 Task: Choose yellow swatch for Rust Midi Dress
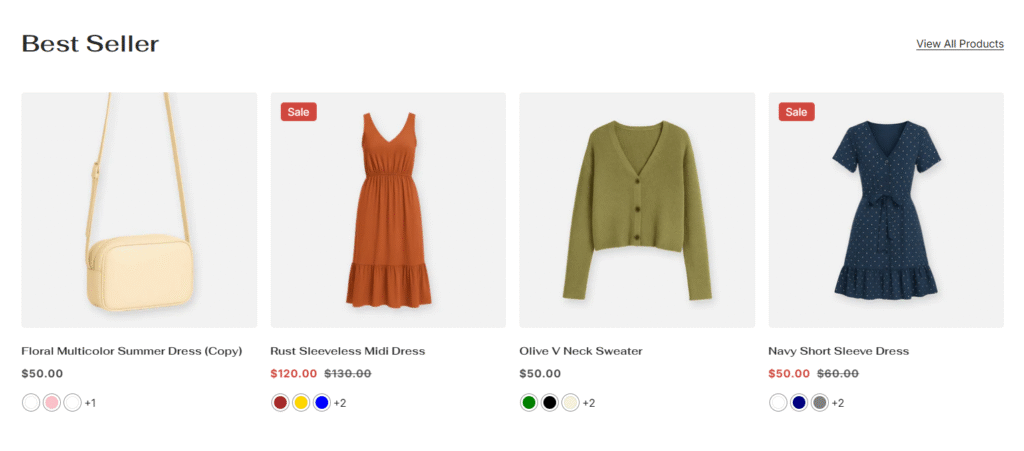[301, 403]
